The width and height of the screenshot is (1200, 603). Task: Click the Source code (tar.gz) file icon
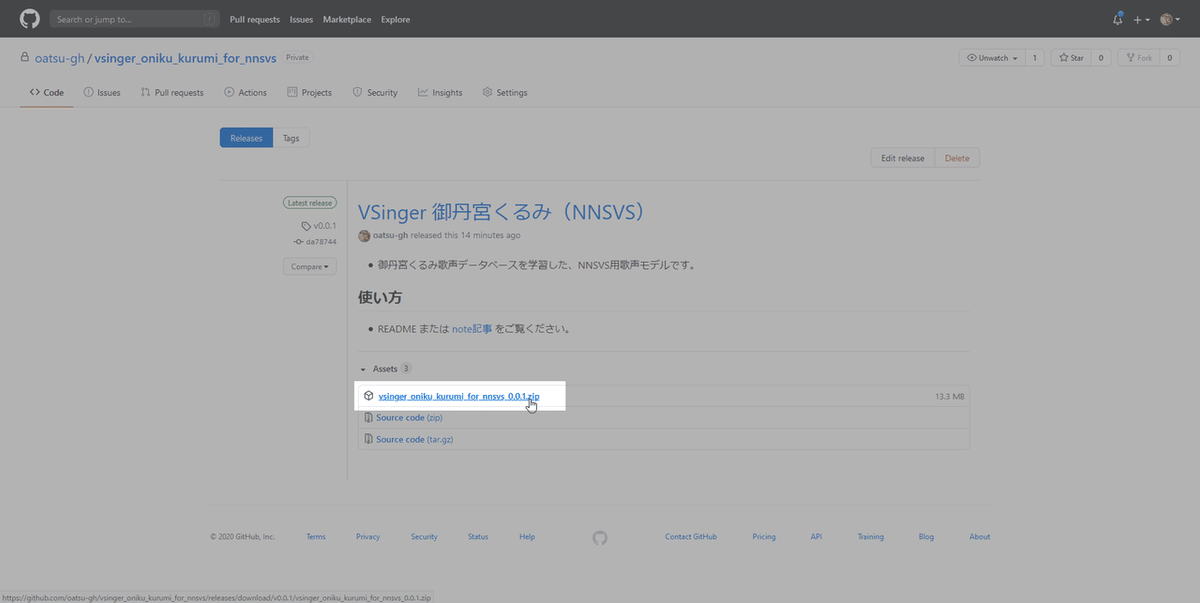(369, 439)
